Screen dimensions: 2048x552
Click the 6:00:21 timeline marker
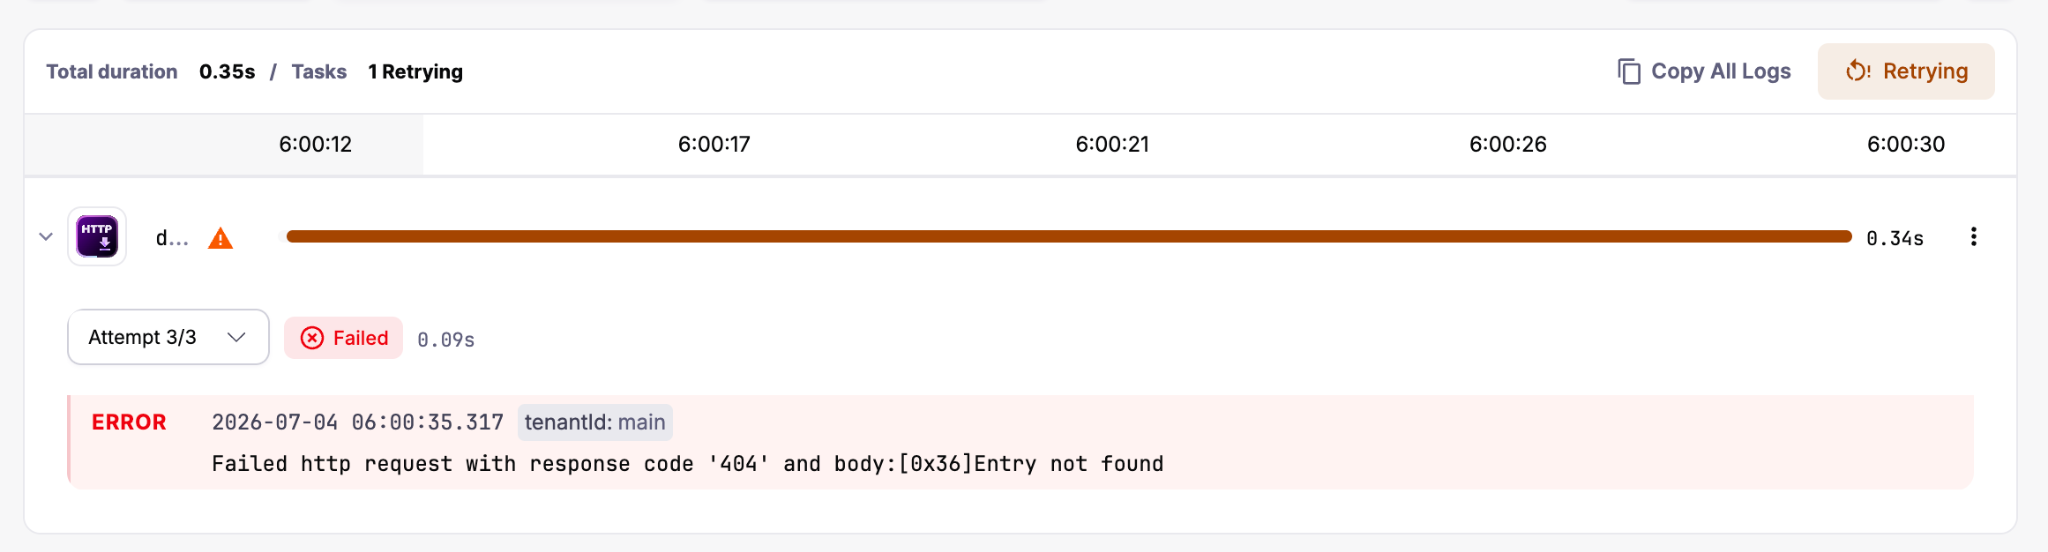(1112, 144)
